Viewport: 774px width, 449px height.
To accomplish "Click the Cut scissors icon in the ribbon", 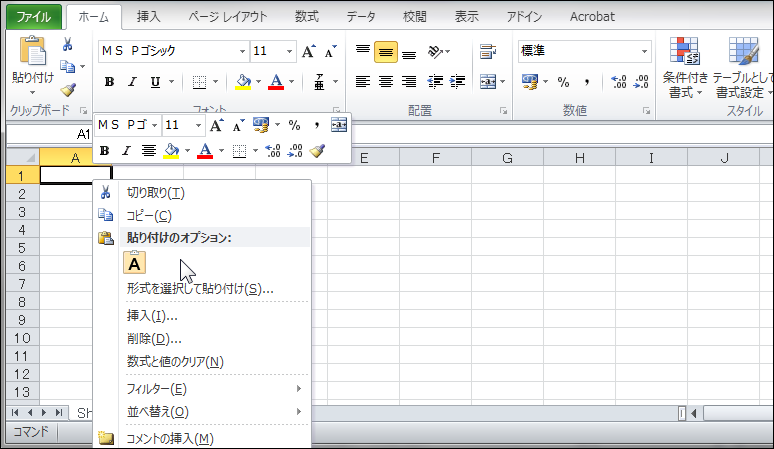I will coord(68,44).
